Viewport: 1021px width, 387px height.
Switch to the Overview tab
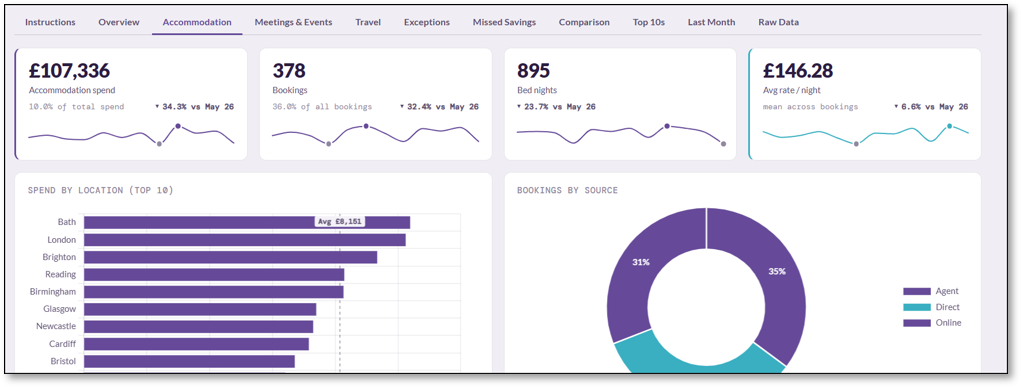(119, 22)
